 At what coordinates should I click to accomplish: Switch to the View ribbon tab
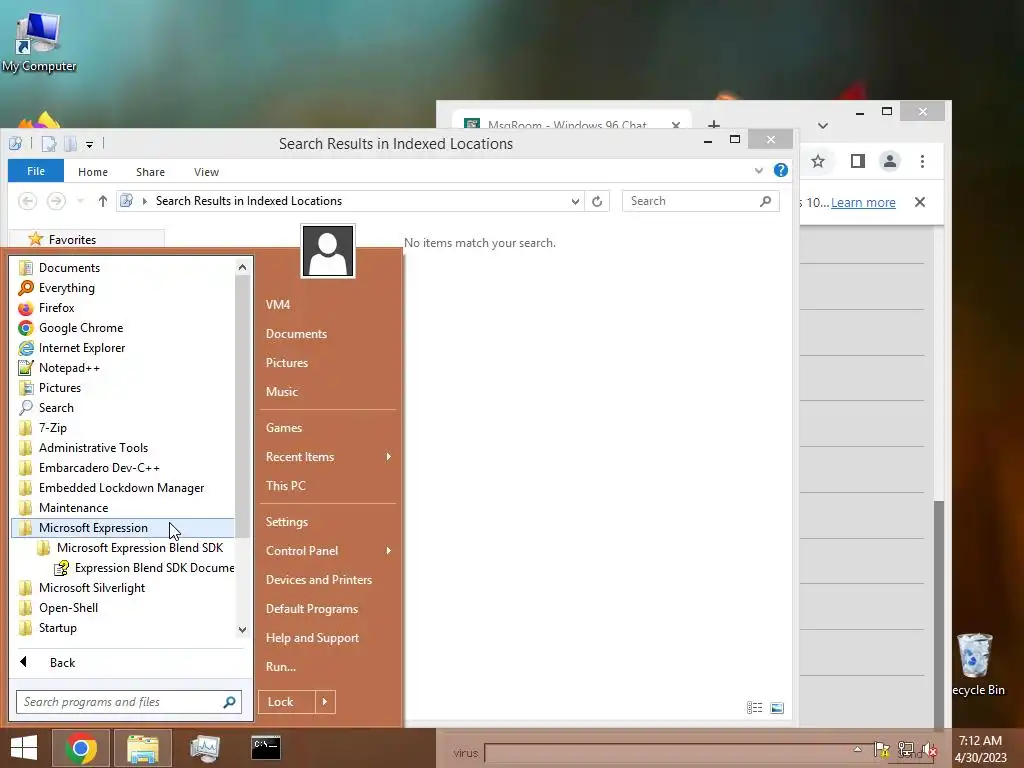(206, 172)
